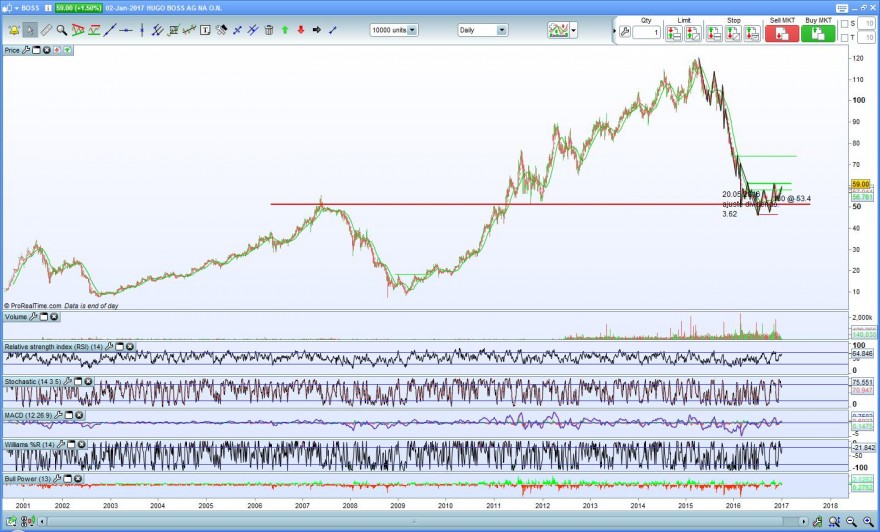Click the candlestick settings icon bottom left
Image resolution: width=880 pixels, height=532 pixels.
pos(28,521)
